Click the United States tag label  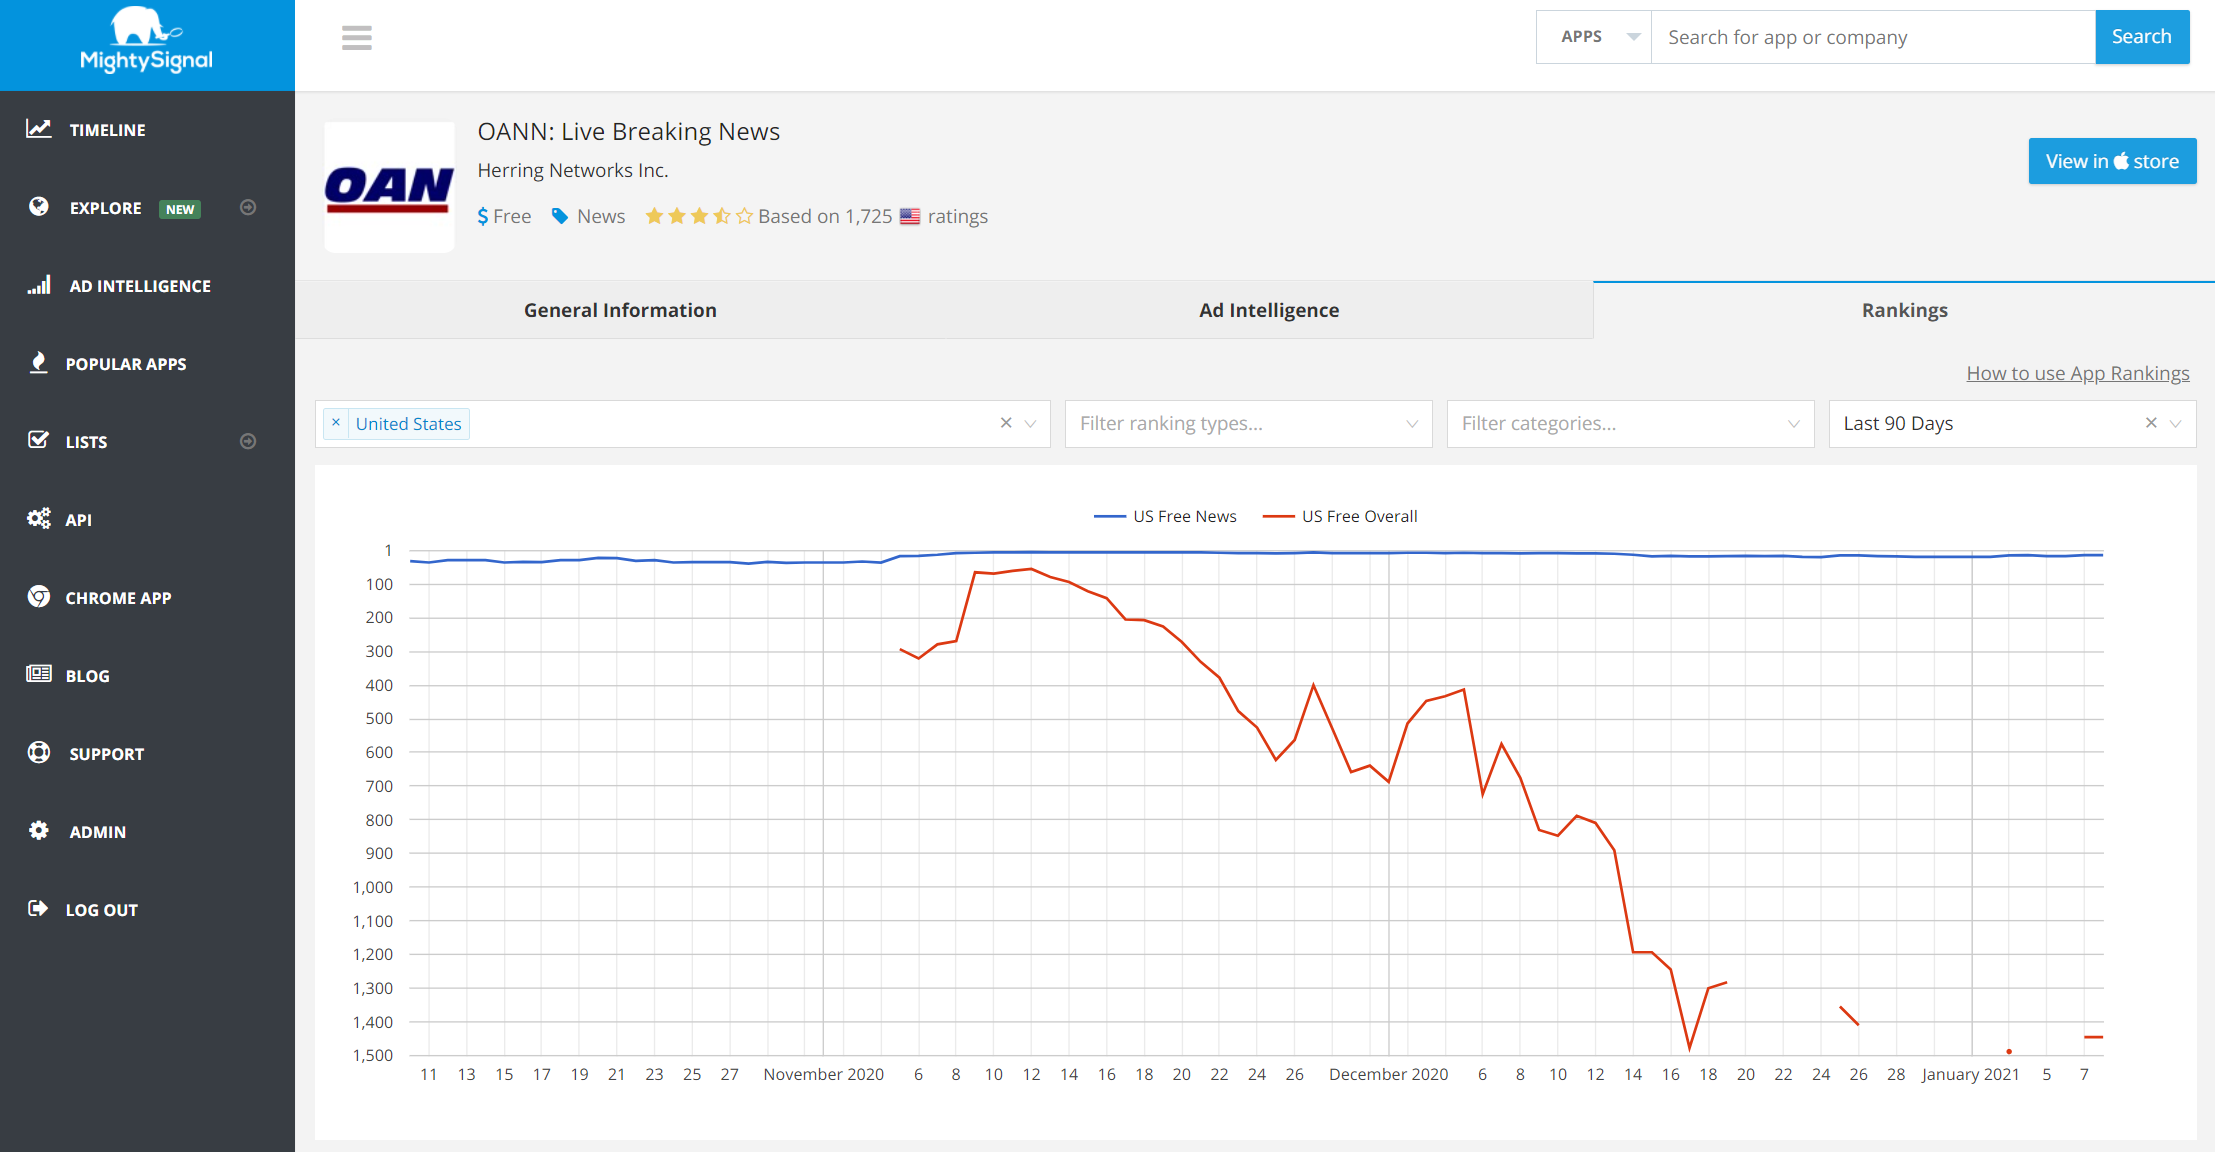coord(409,424)
